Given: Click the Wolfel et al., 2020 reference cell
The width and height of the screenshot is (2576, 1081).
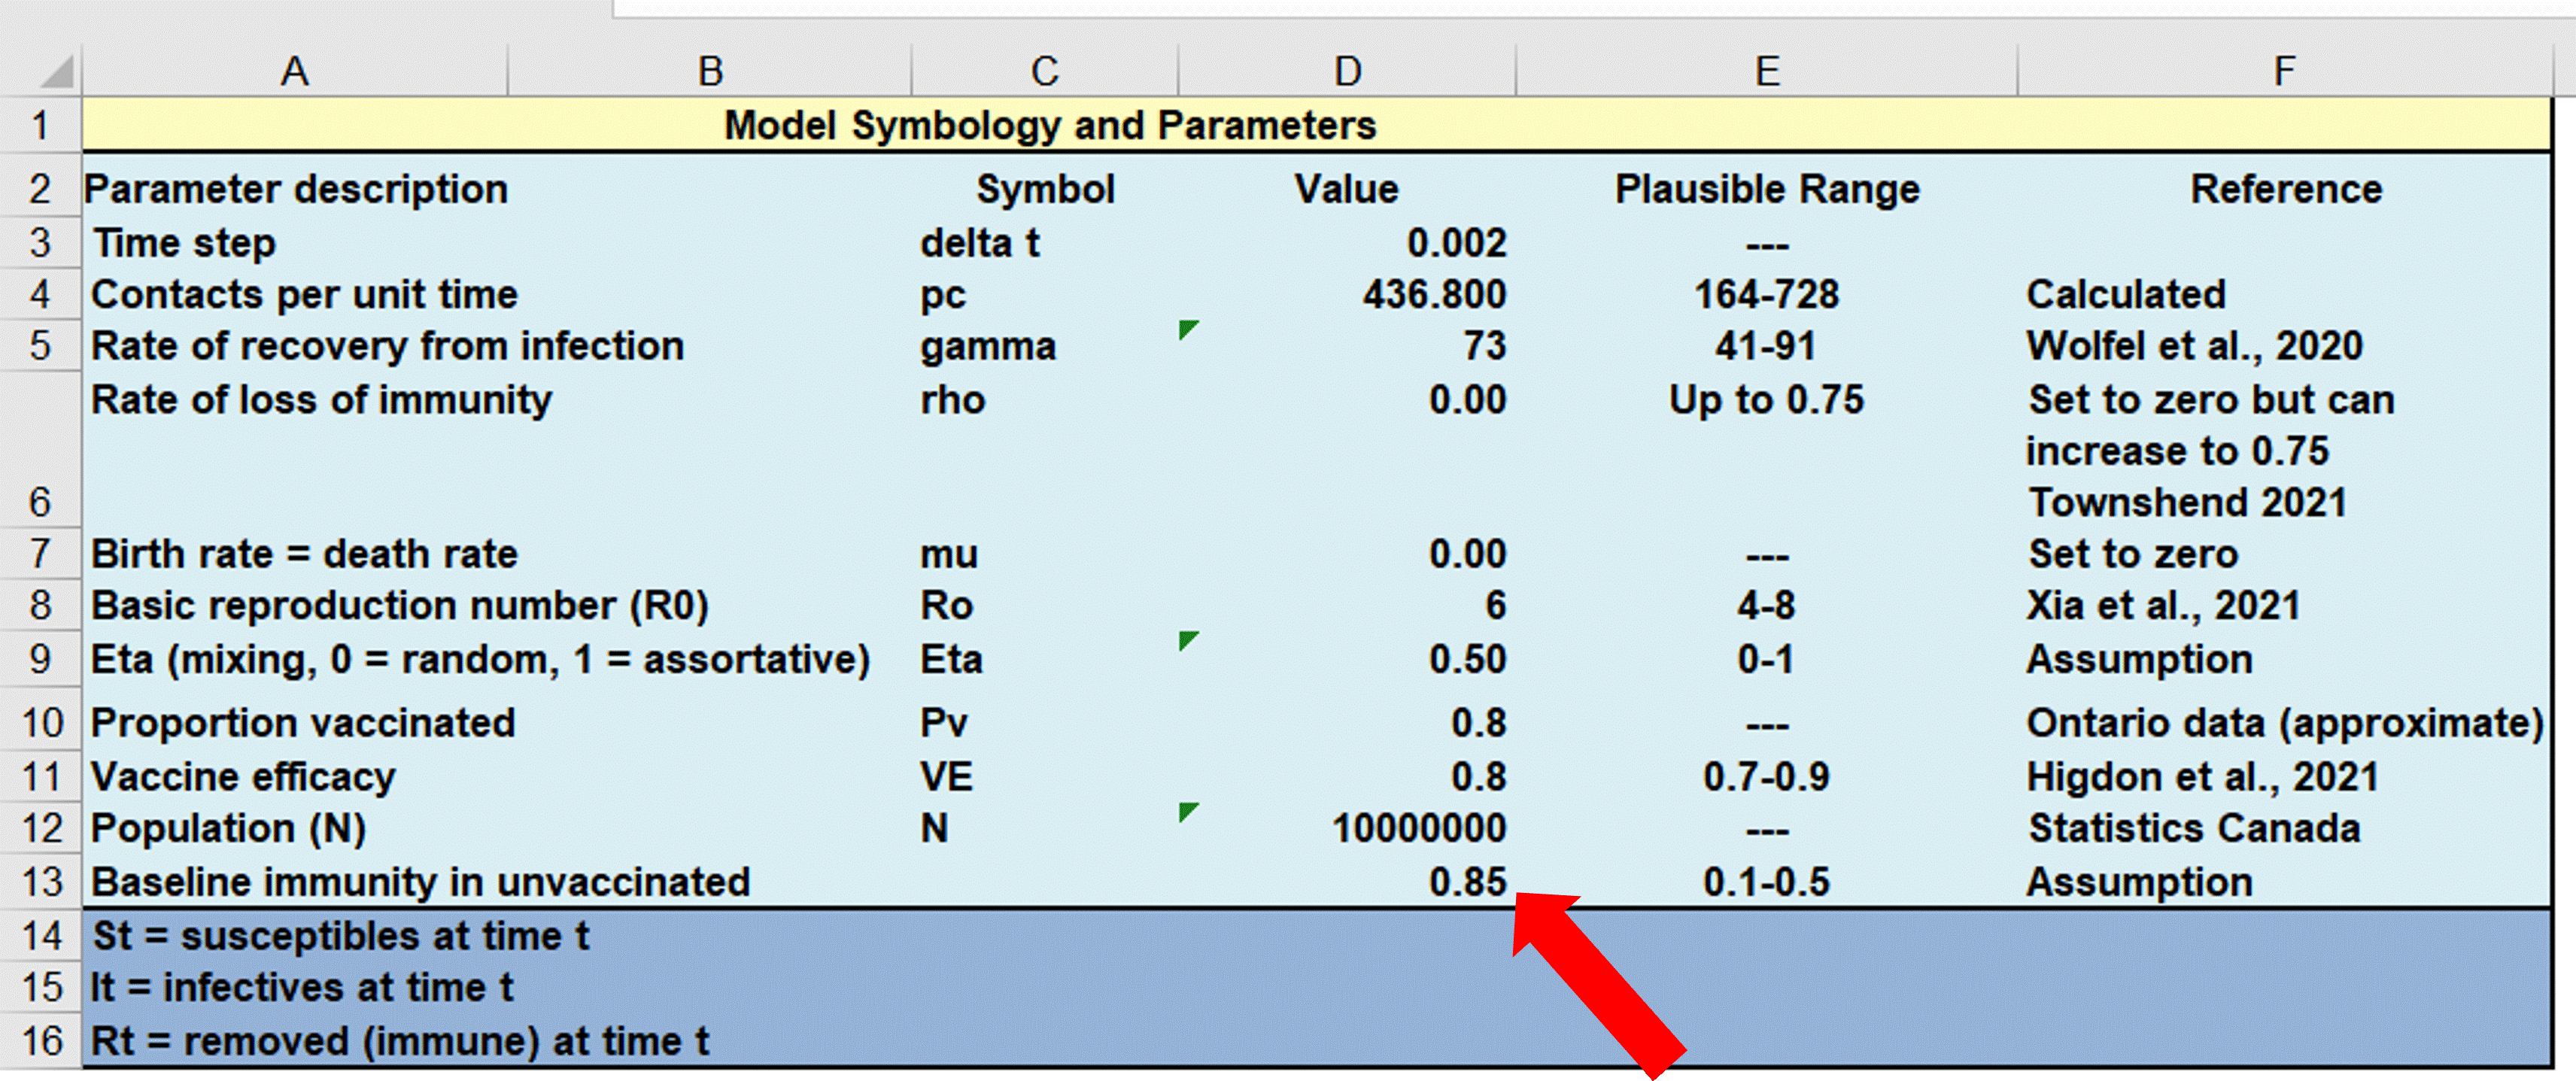Looking at the screenshot, I should click(2194, 346).
